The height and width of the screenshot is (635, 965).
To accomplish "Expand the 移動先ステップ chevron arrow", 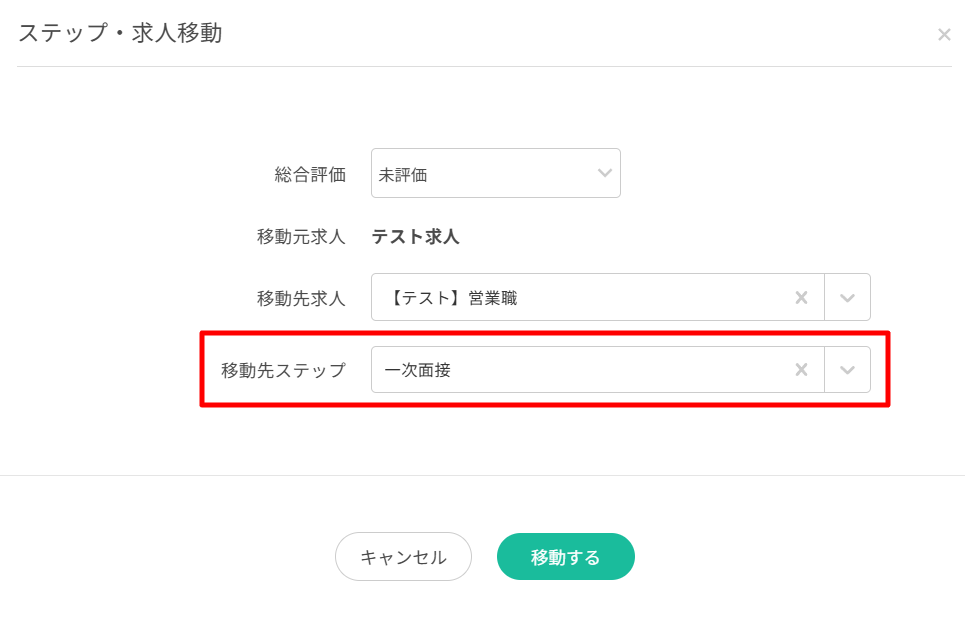I will coord(847,370).
